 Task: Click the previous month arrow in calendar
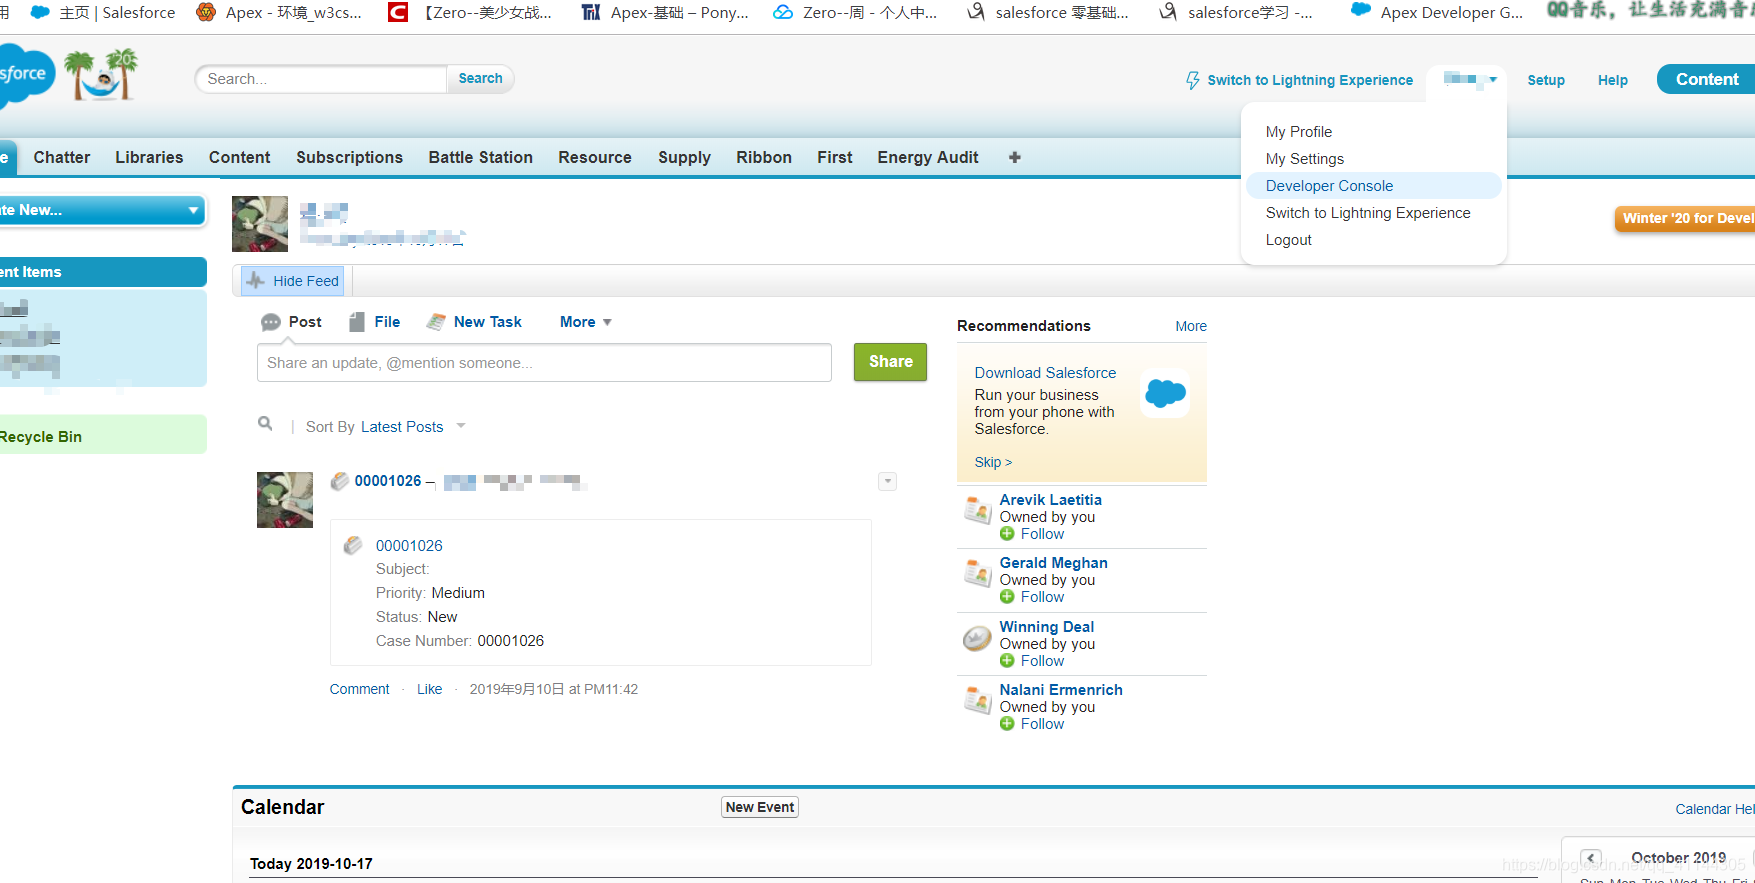click(1591, 858)
